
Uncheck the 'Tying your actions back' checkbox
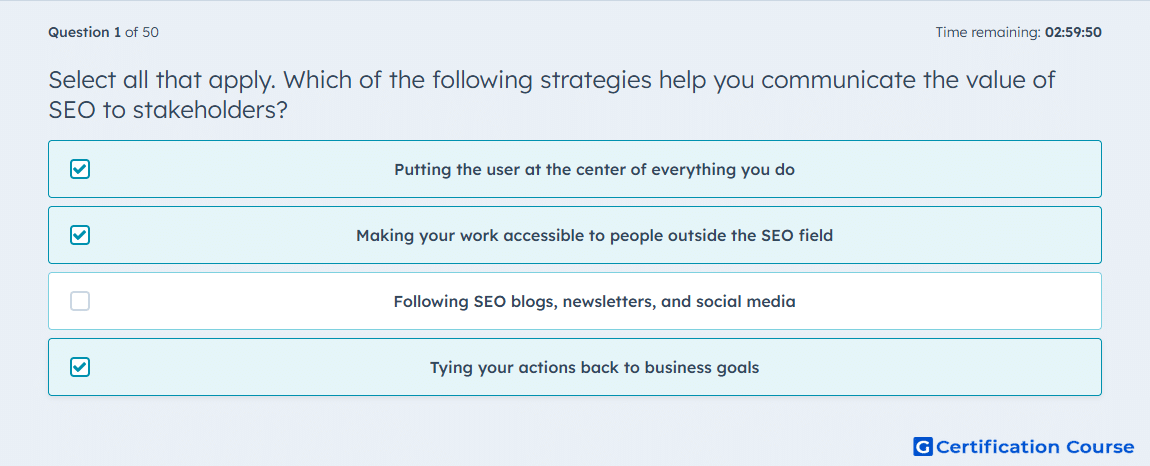coord(80,367)
